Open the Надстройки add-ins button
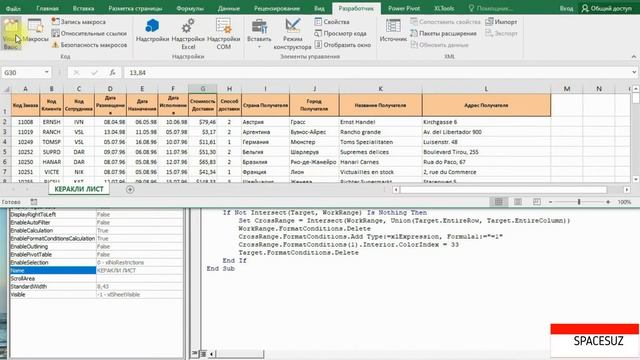Image resolution: width=640 pixels, height=360 pixels. coord(152,31)
